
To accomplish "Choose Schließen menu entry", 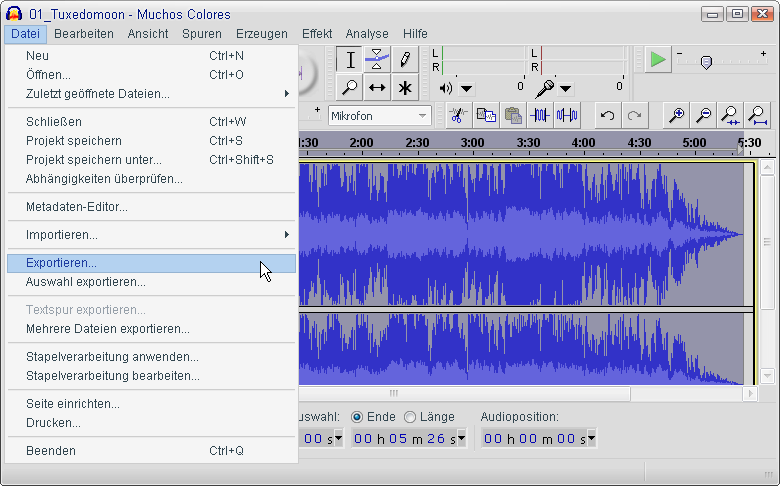I will click(152, 121).
